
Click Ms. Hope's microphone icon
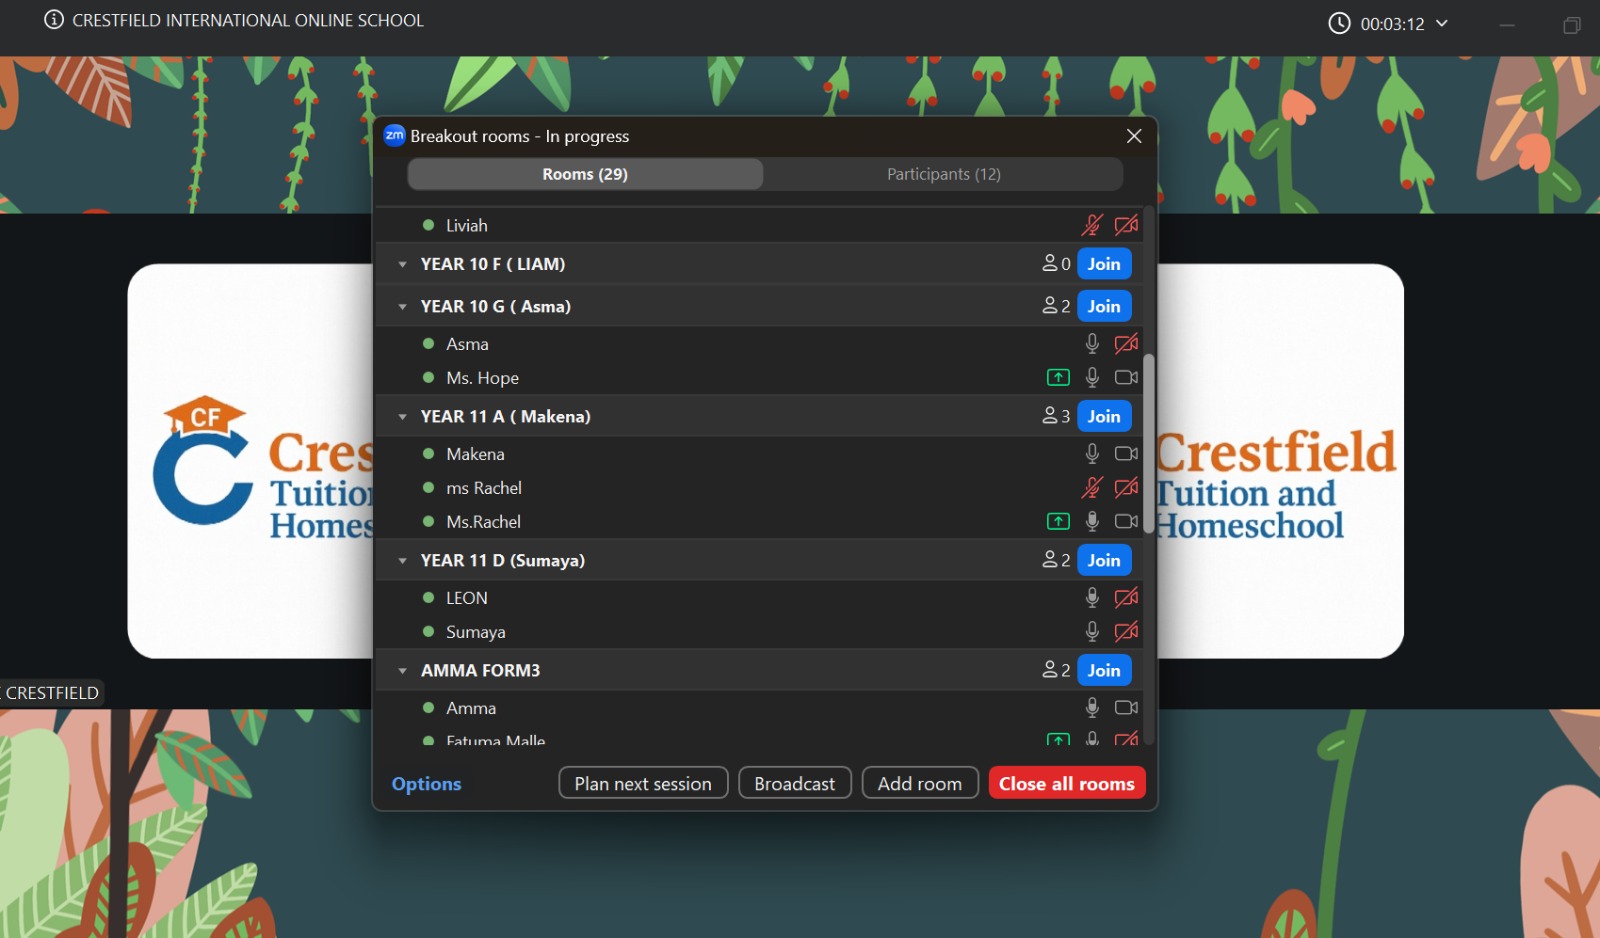pos(1092,377)
